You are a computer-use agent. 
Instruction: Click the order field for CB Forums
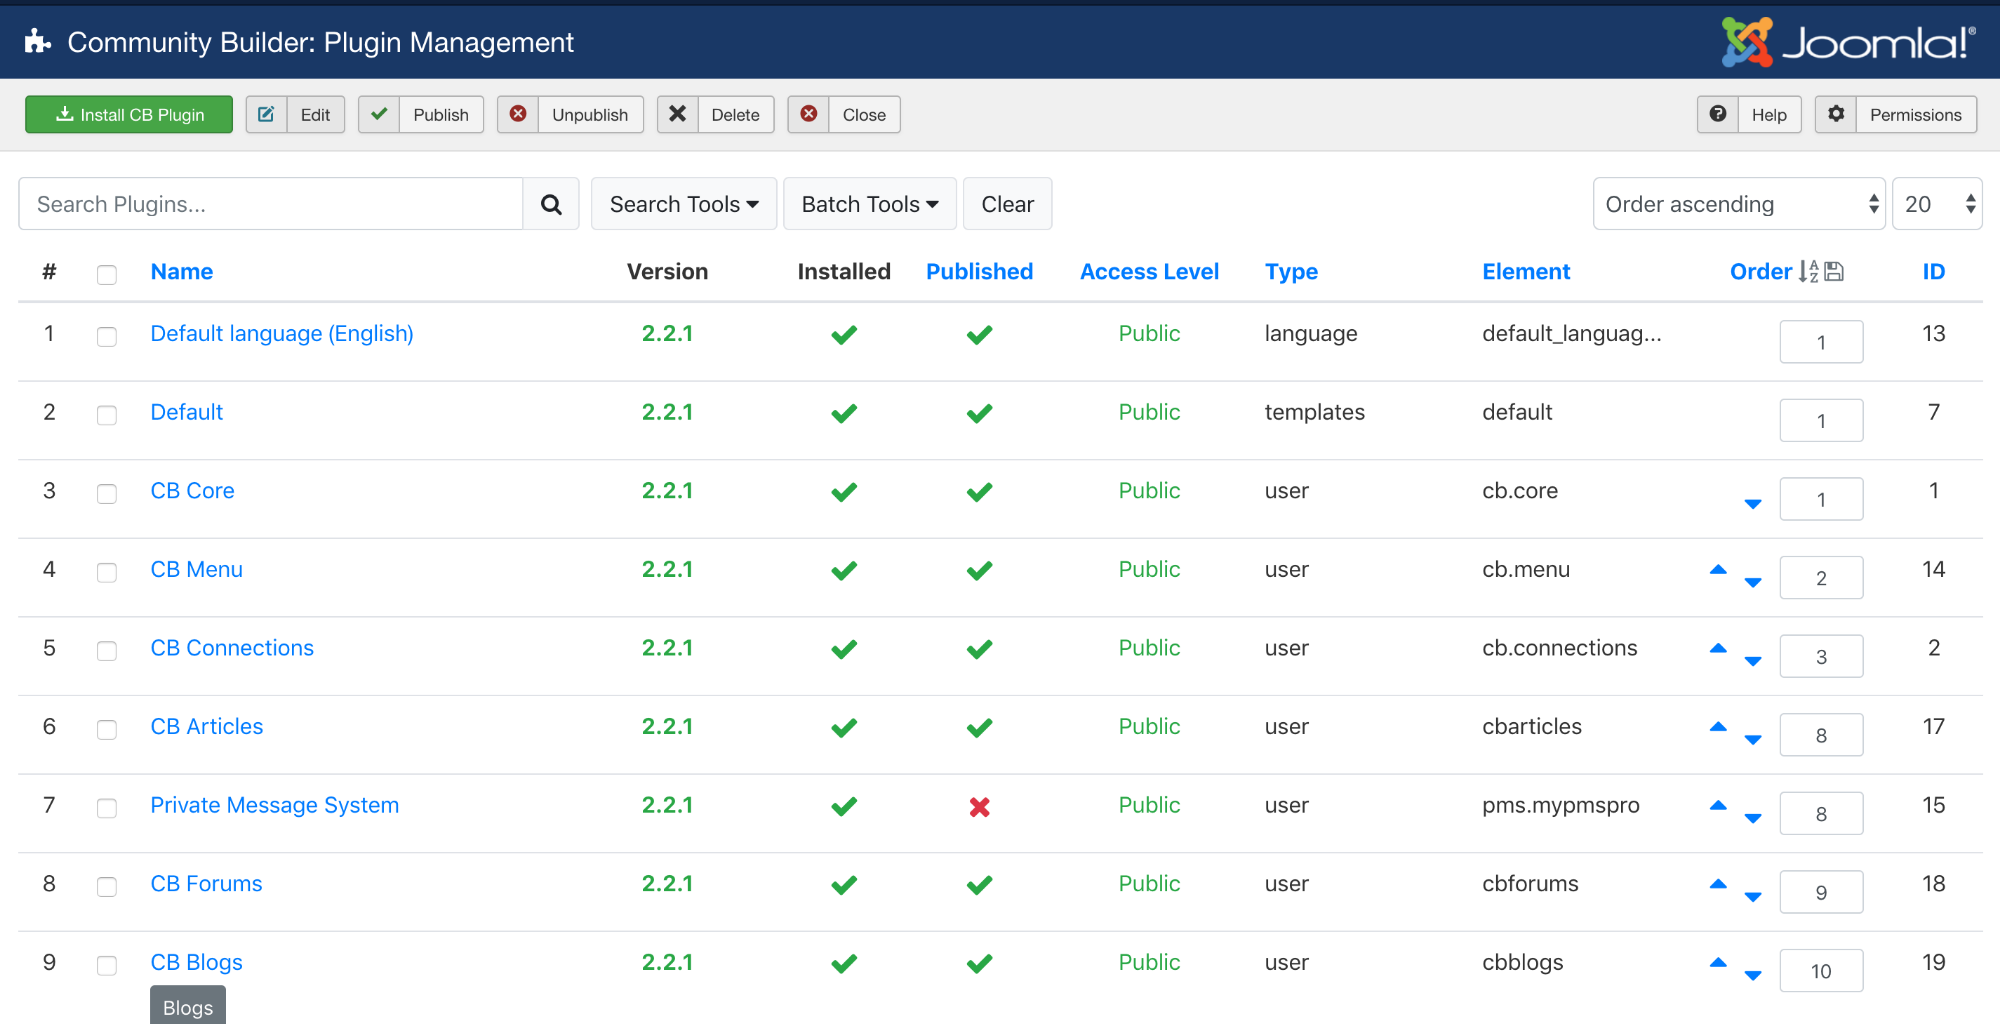[x=1821, y=892]
